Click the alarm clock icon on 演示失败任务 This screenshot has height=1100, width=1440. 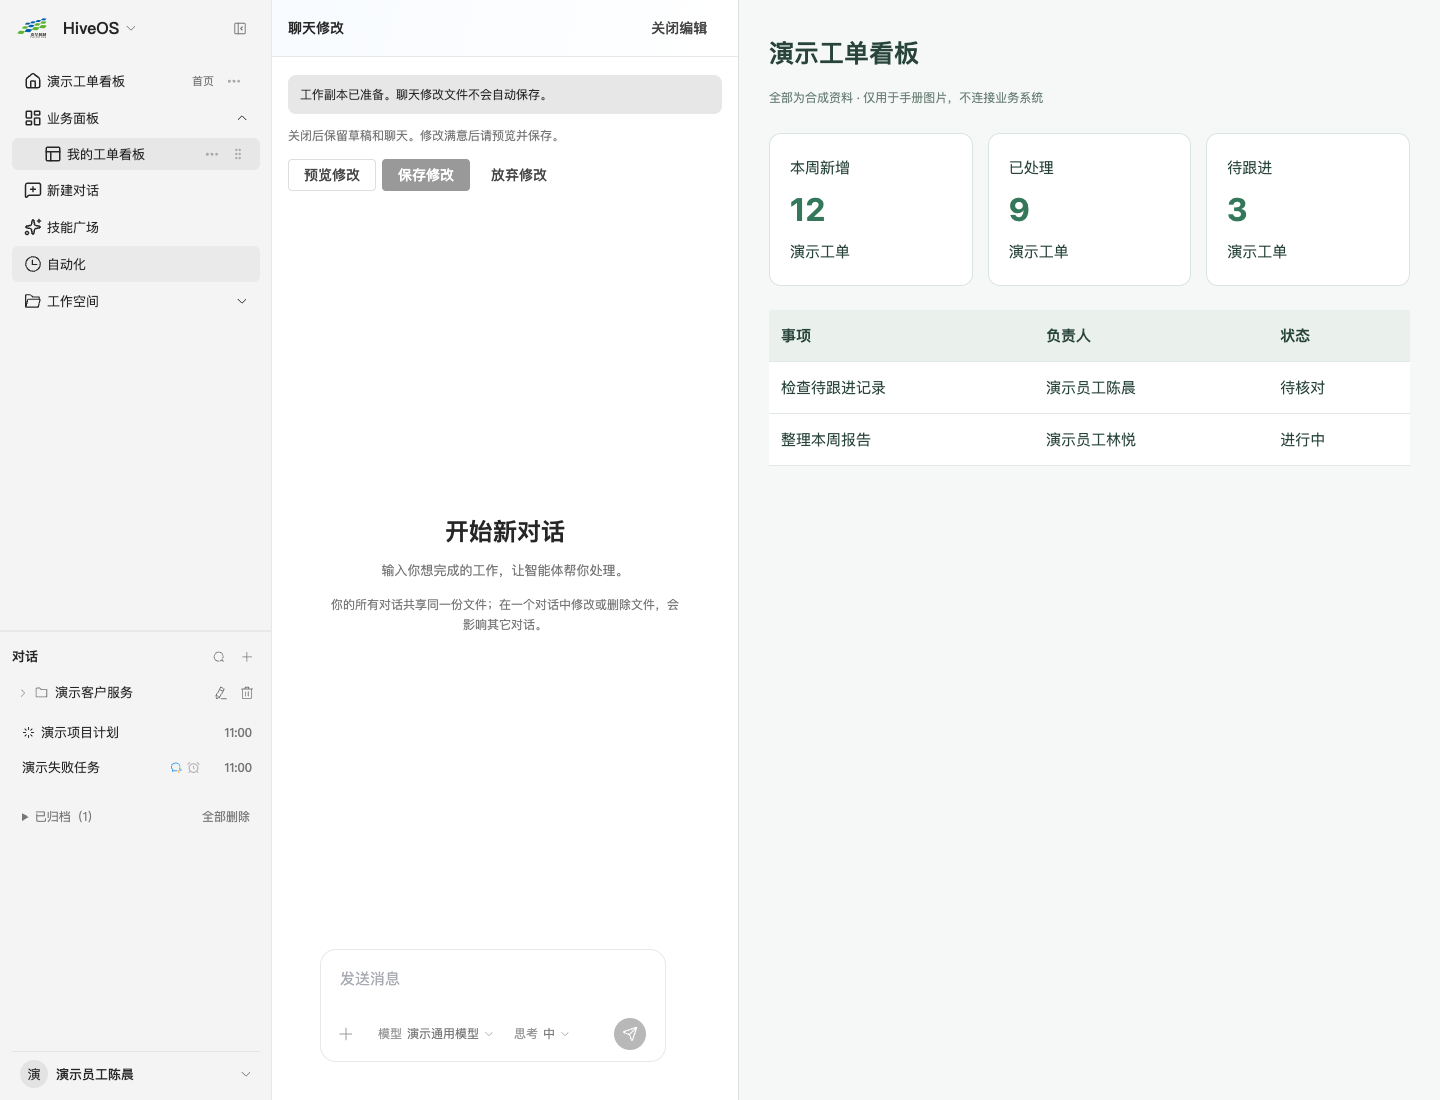tap(194, 768)
